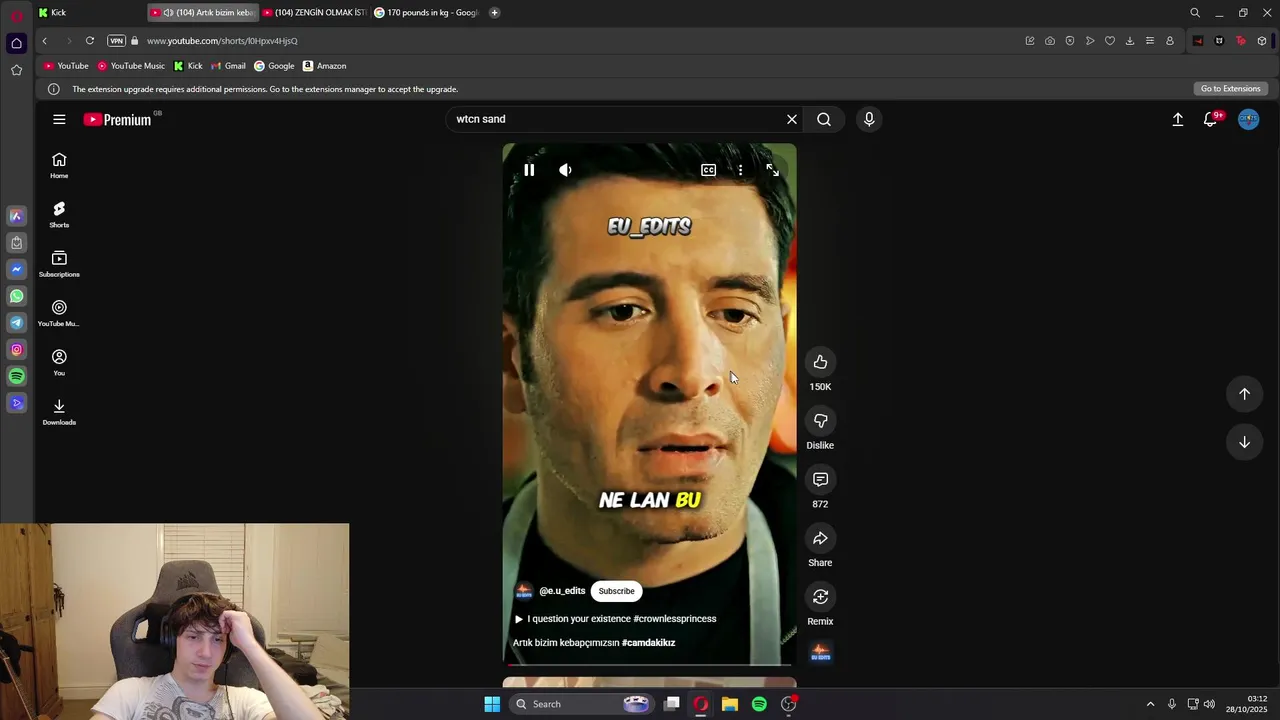Open the heart bookmarks icon in toolbar
The image size is (1280, 720).
coord(1109,41)
